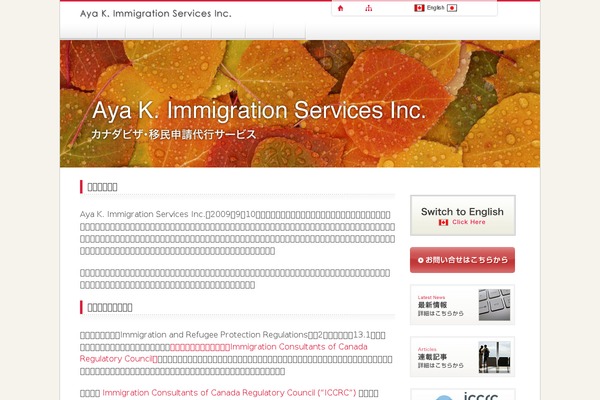Click the ICCRC logo banner
The height and width of the screenshot is (400, 600).
click(462, 394)
